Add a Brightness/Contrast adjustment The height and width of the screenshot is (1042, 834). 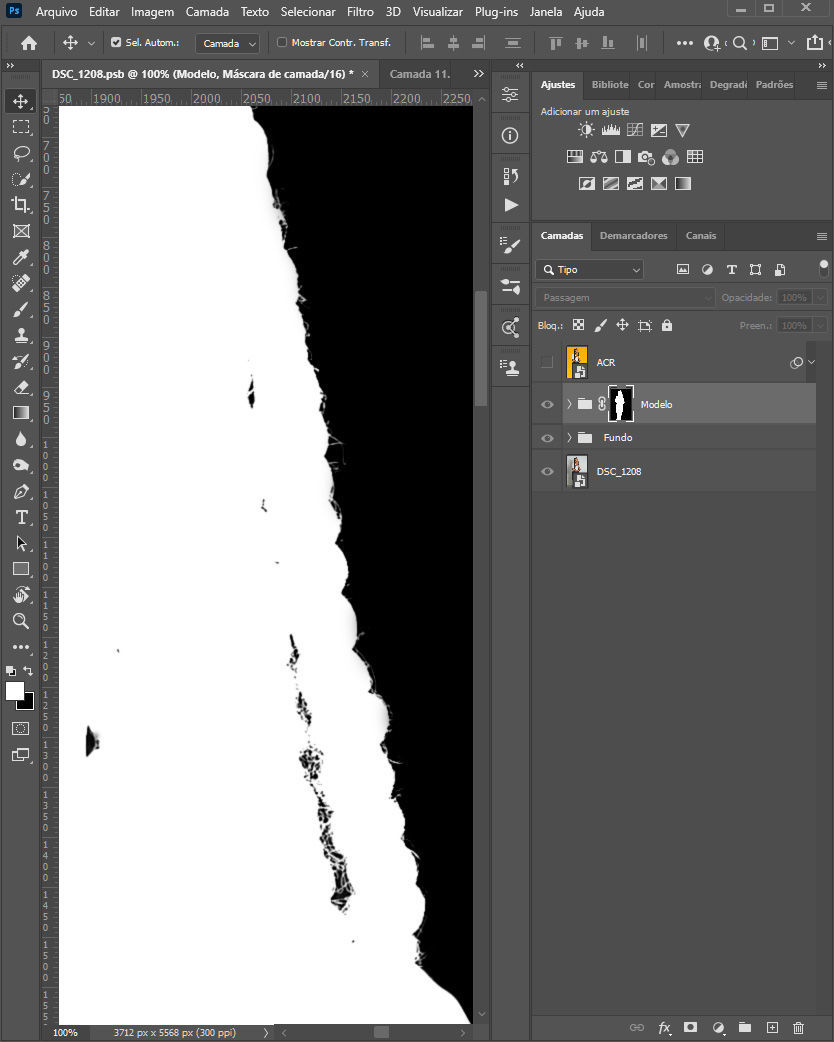pos(586,130)
